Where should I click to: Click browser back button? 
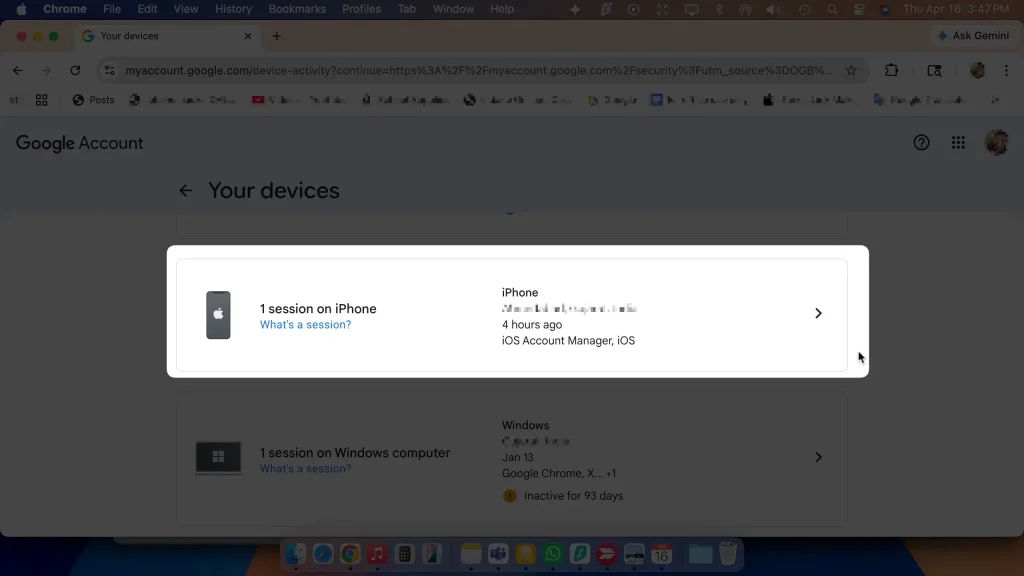click(x=18, y=71)
